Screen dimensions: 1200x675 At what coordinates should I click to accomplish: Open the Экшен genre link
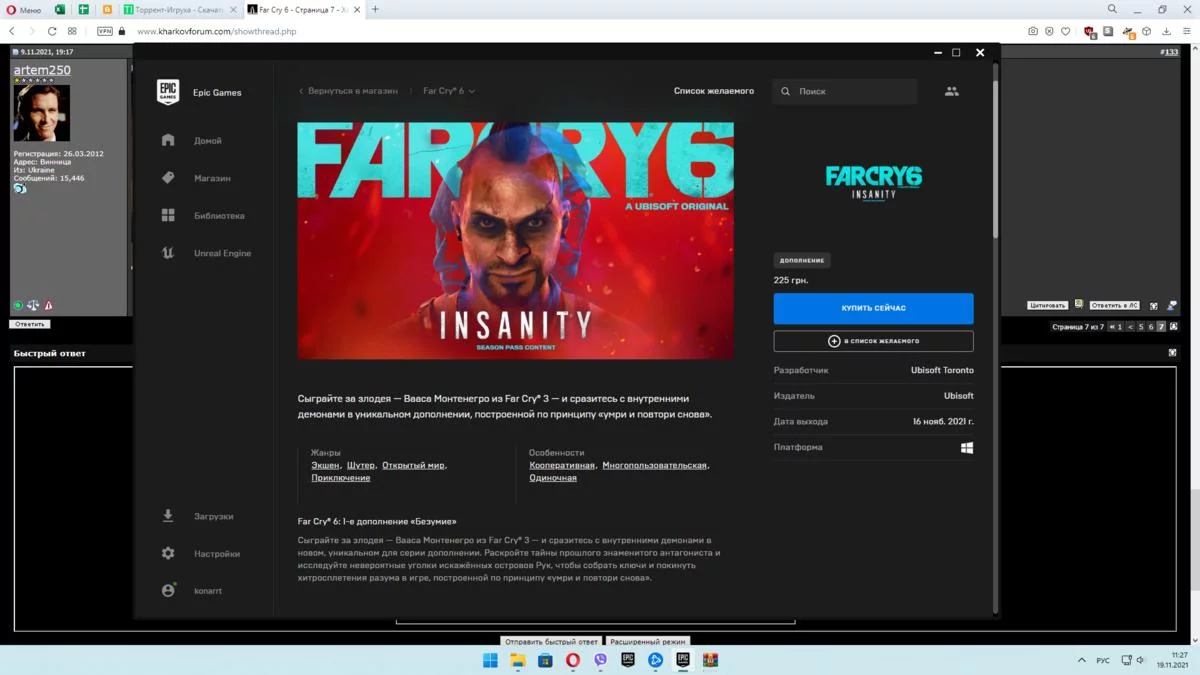[x=325, y=465]
